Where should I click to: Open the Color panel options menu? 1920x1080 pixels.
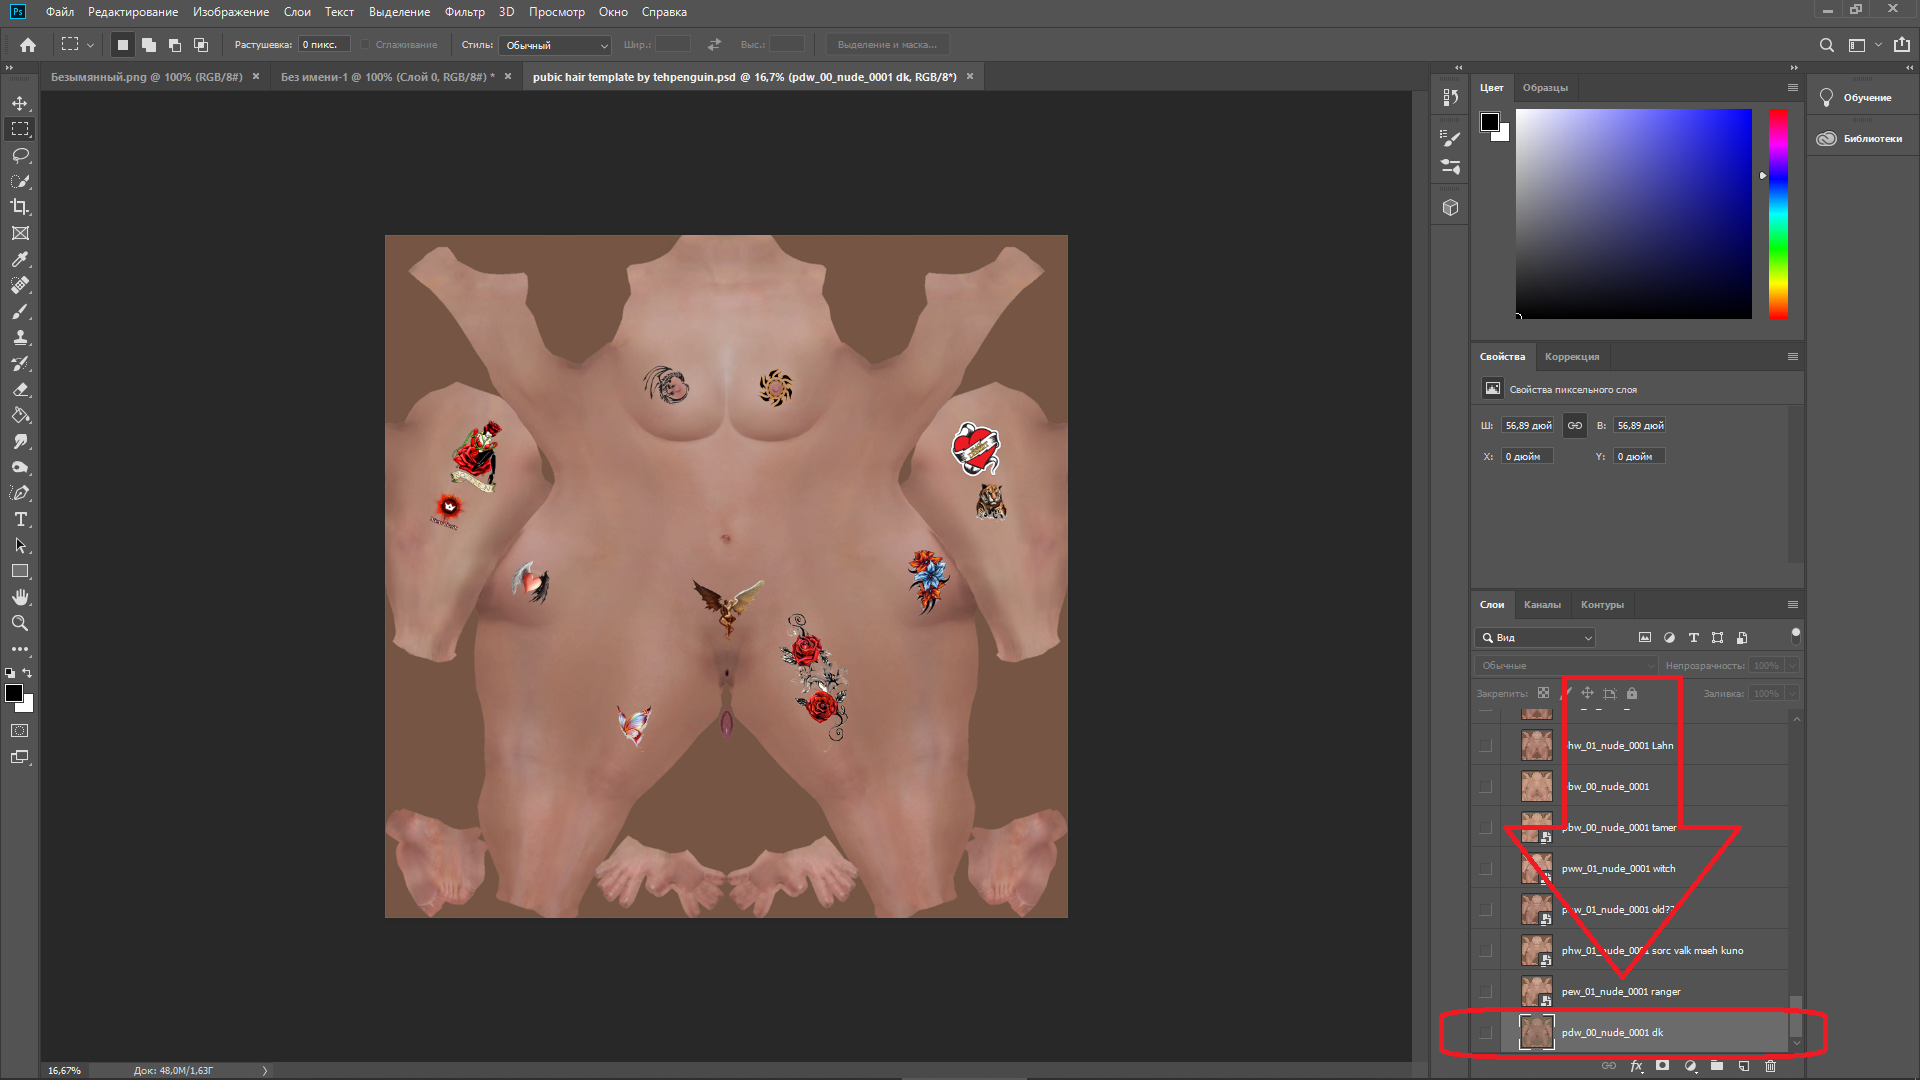coord(1792,88)
